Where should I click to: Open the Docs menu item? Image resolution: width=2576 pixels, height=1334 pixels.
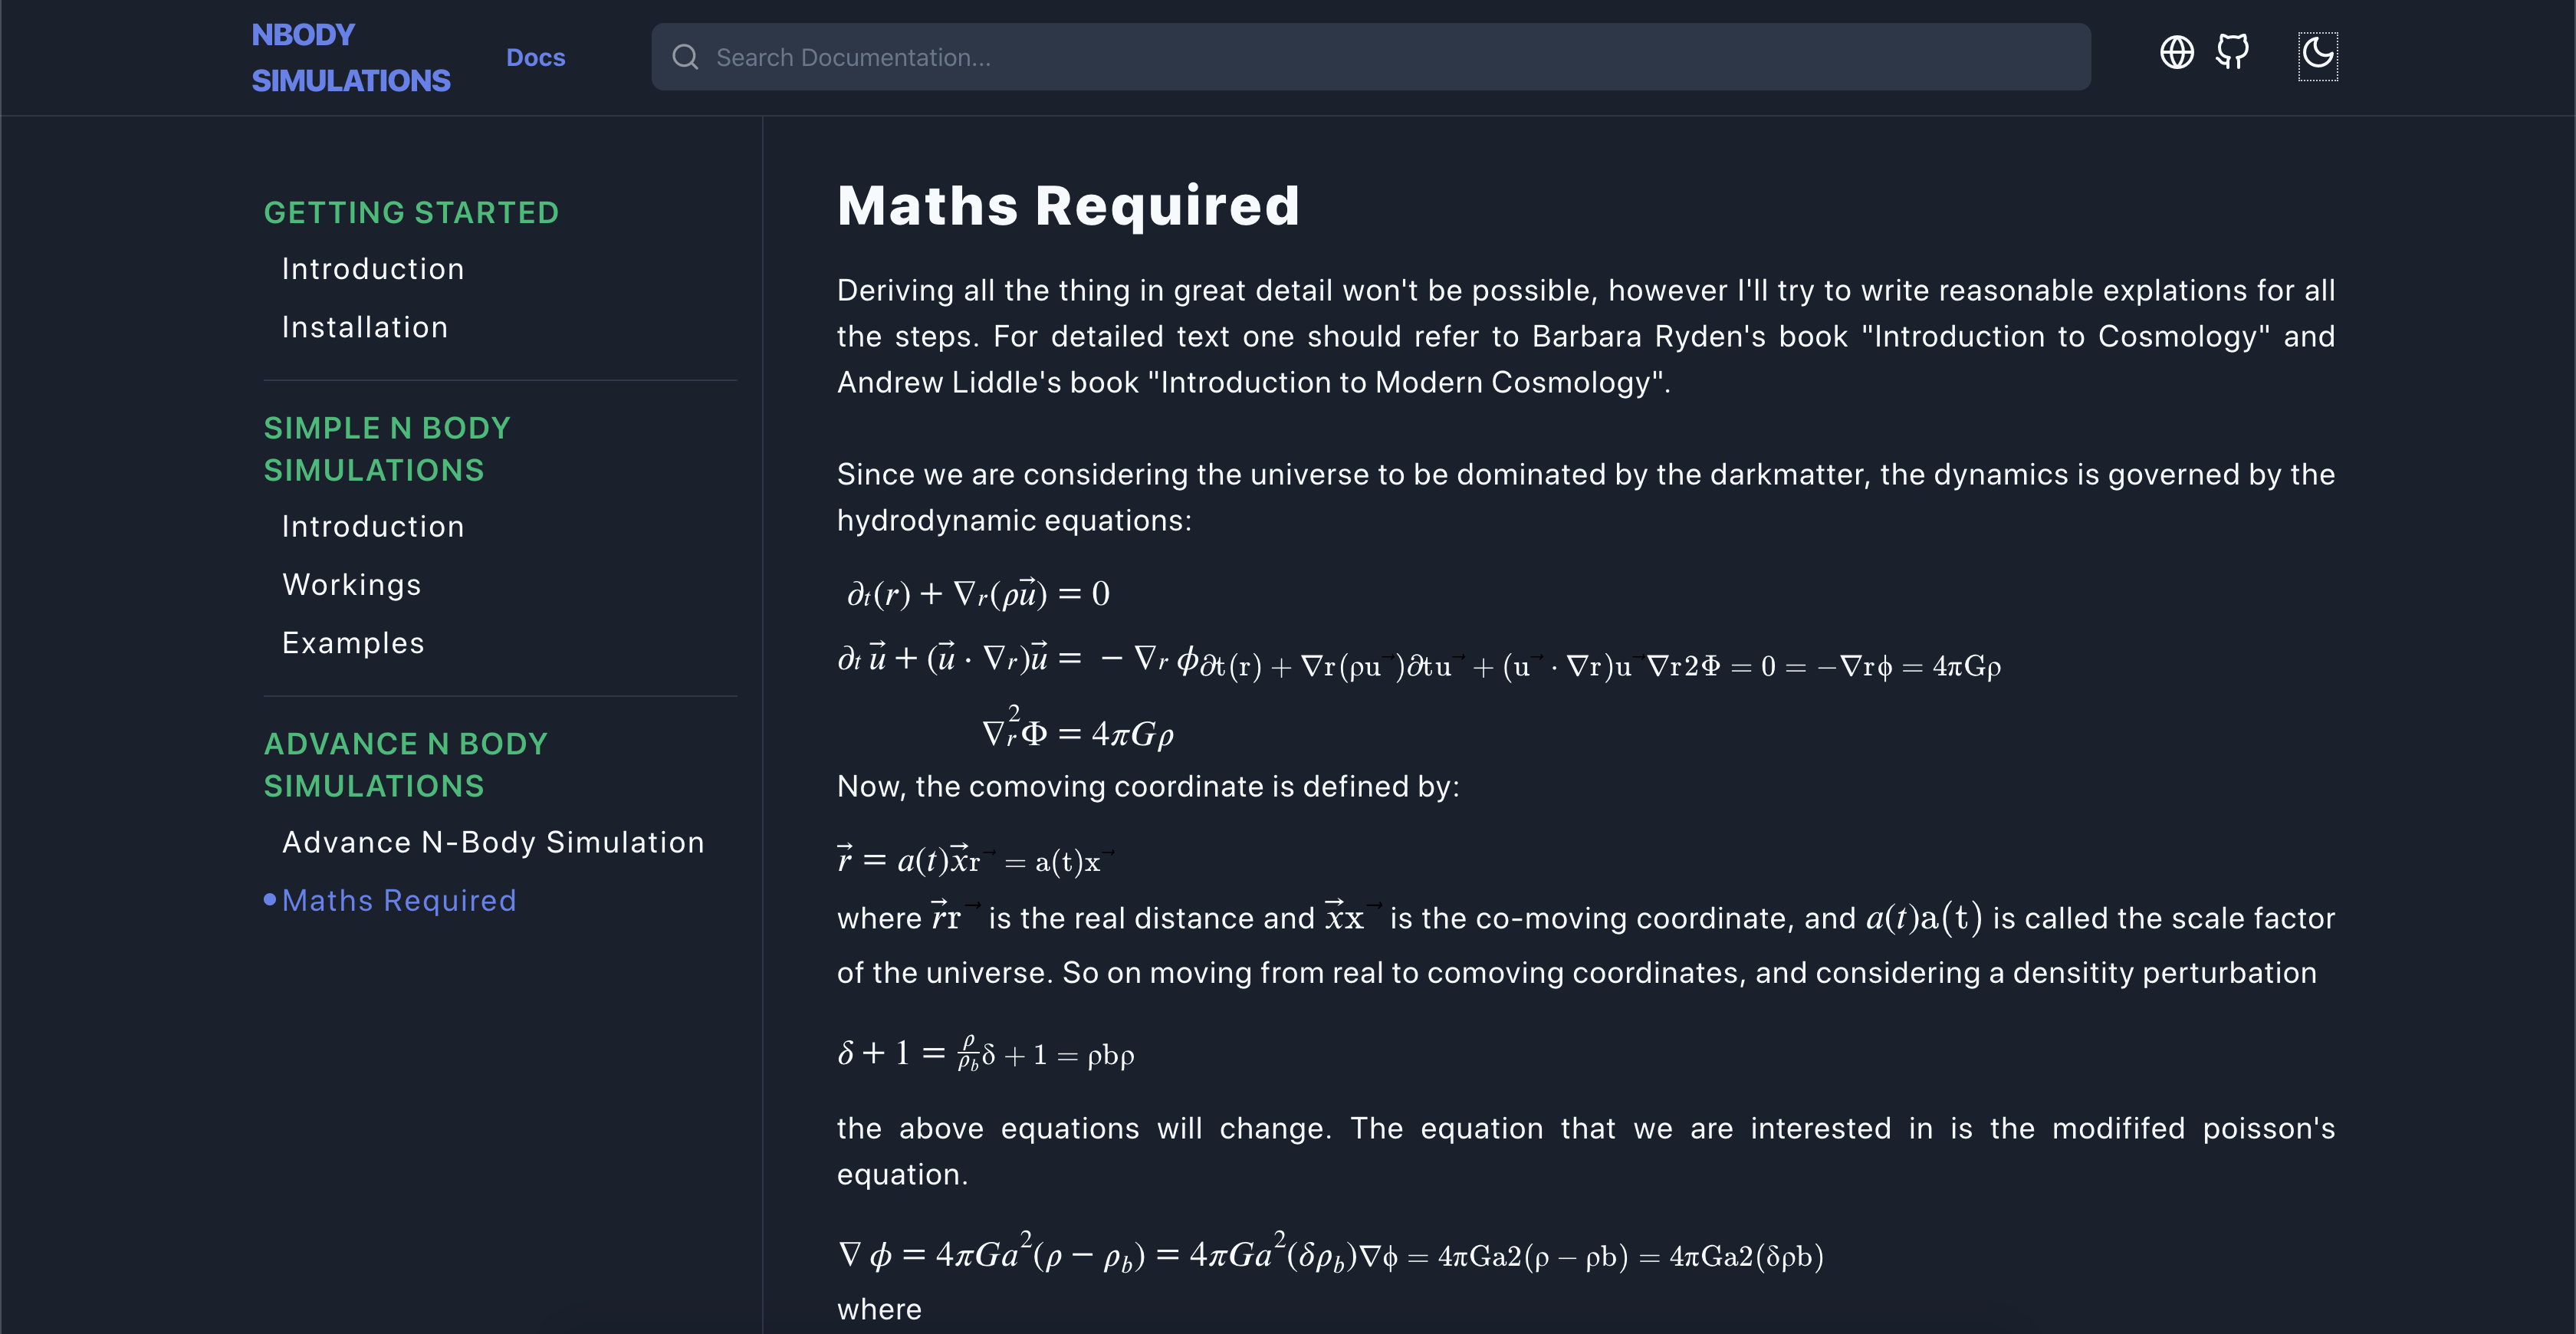pyautogui.click(x=536, y=57)
